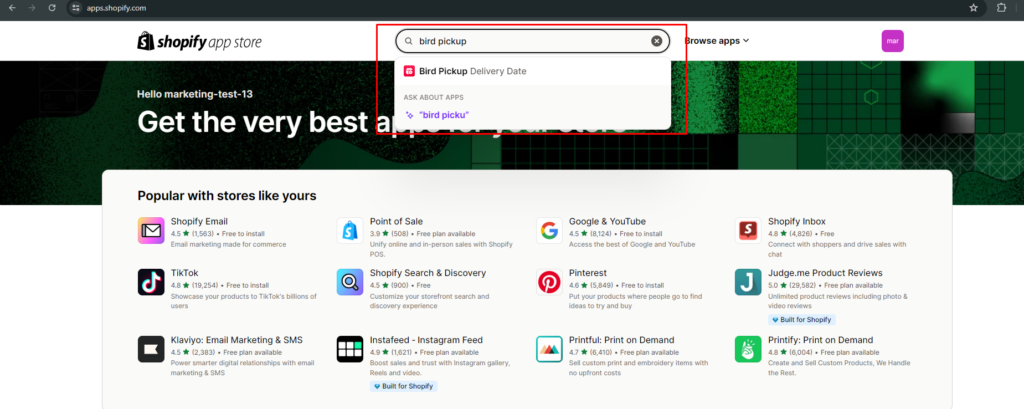Reload the page with browser refresh icon
Image resolution: width=1024 pixels, height=409 pixels.
[52, 8]
